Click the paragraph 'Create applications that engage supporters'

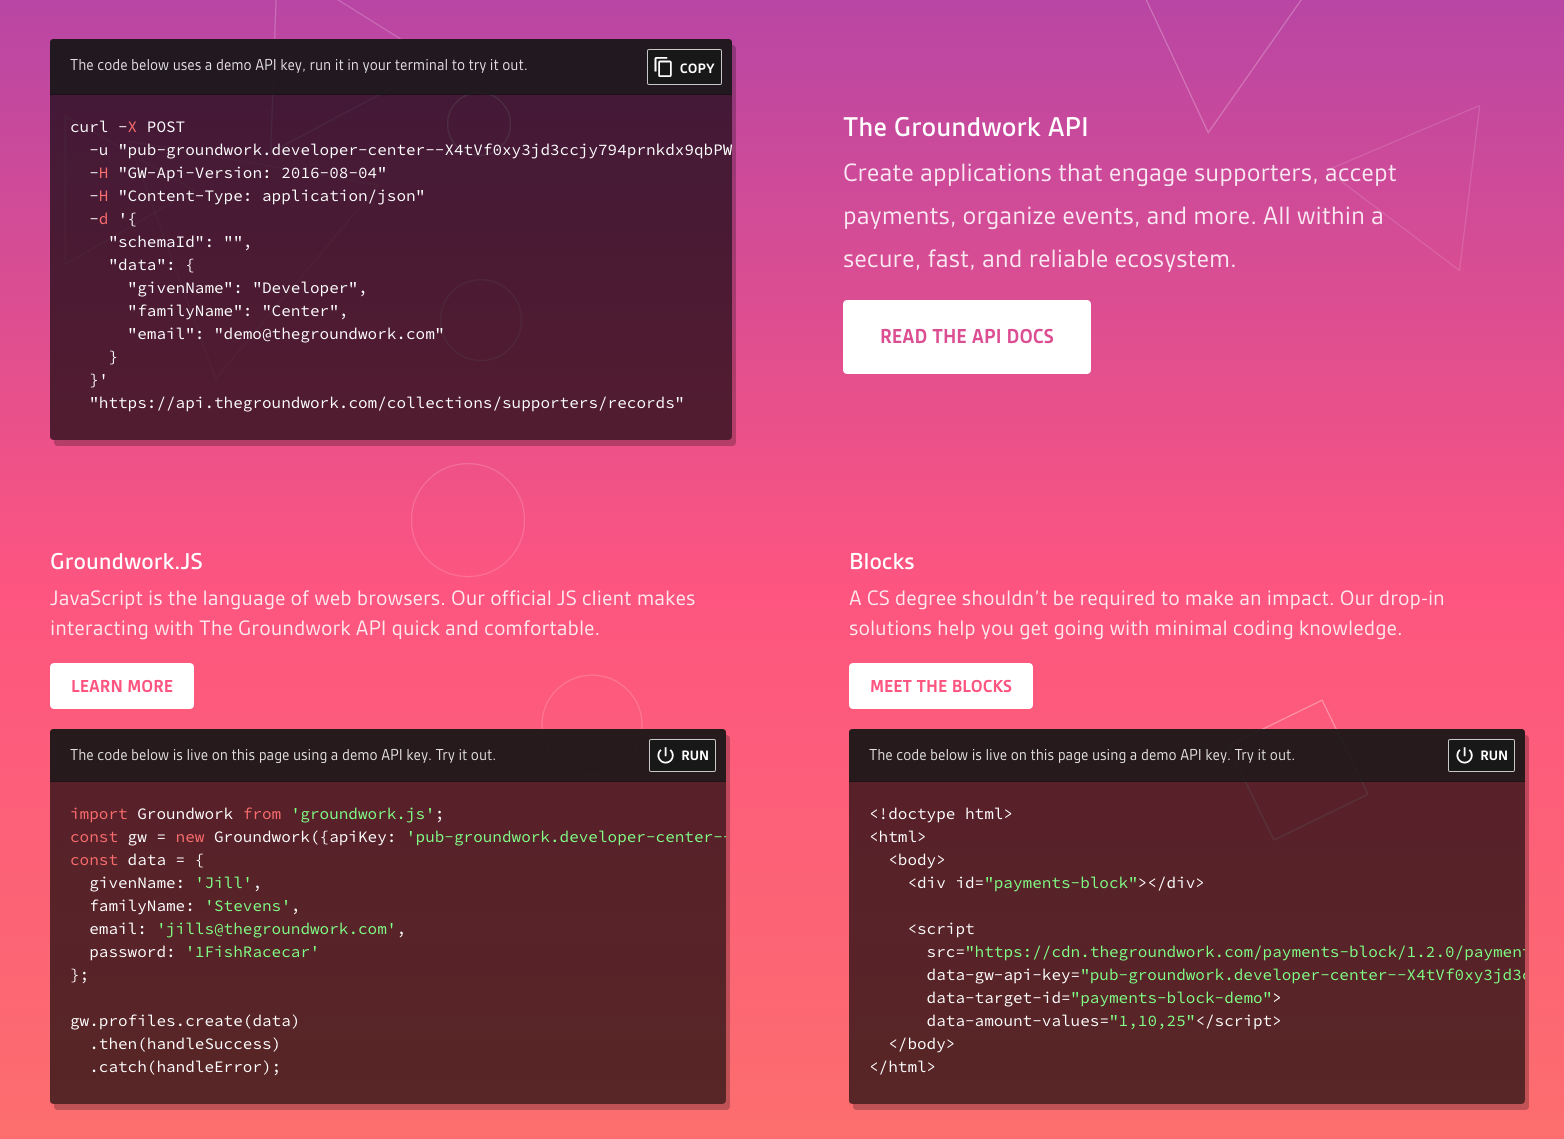click(x=1120, y=216)
